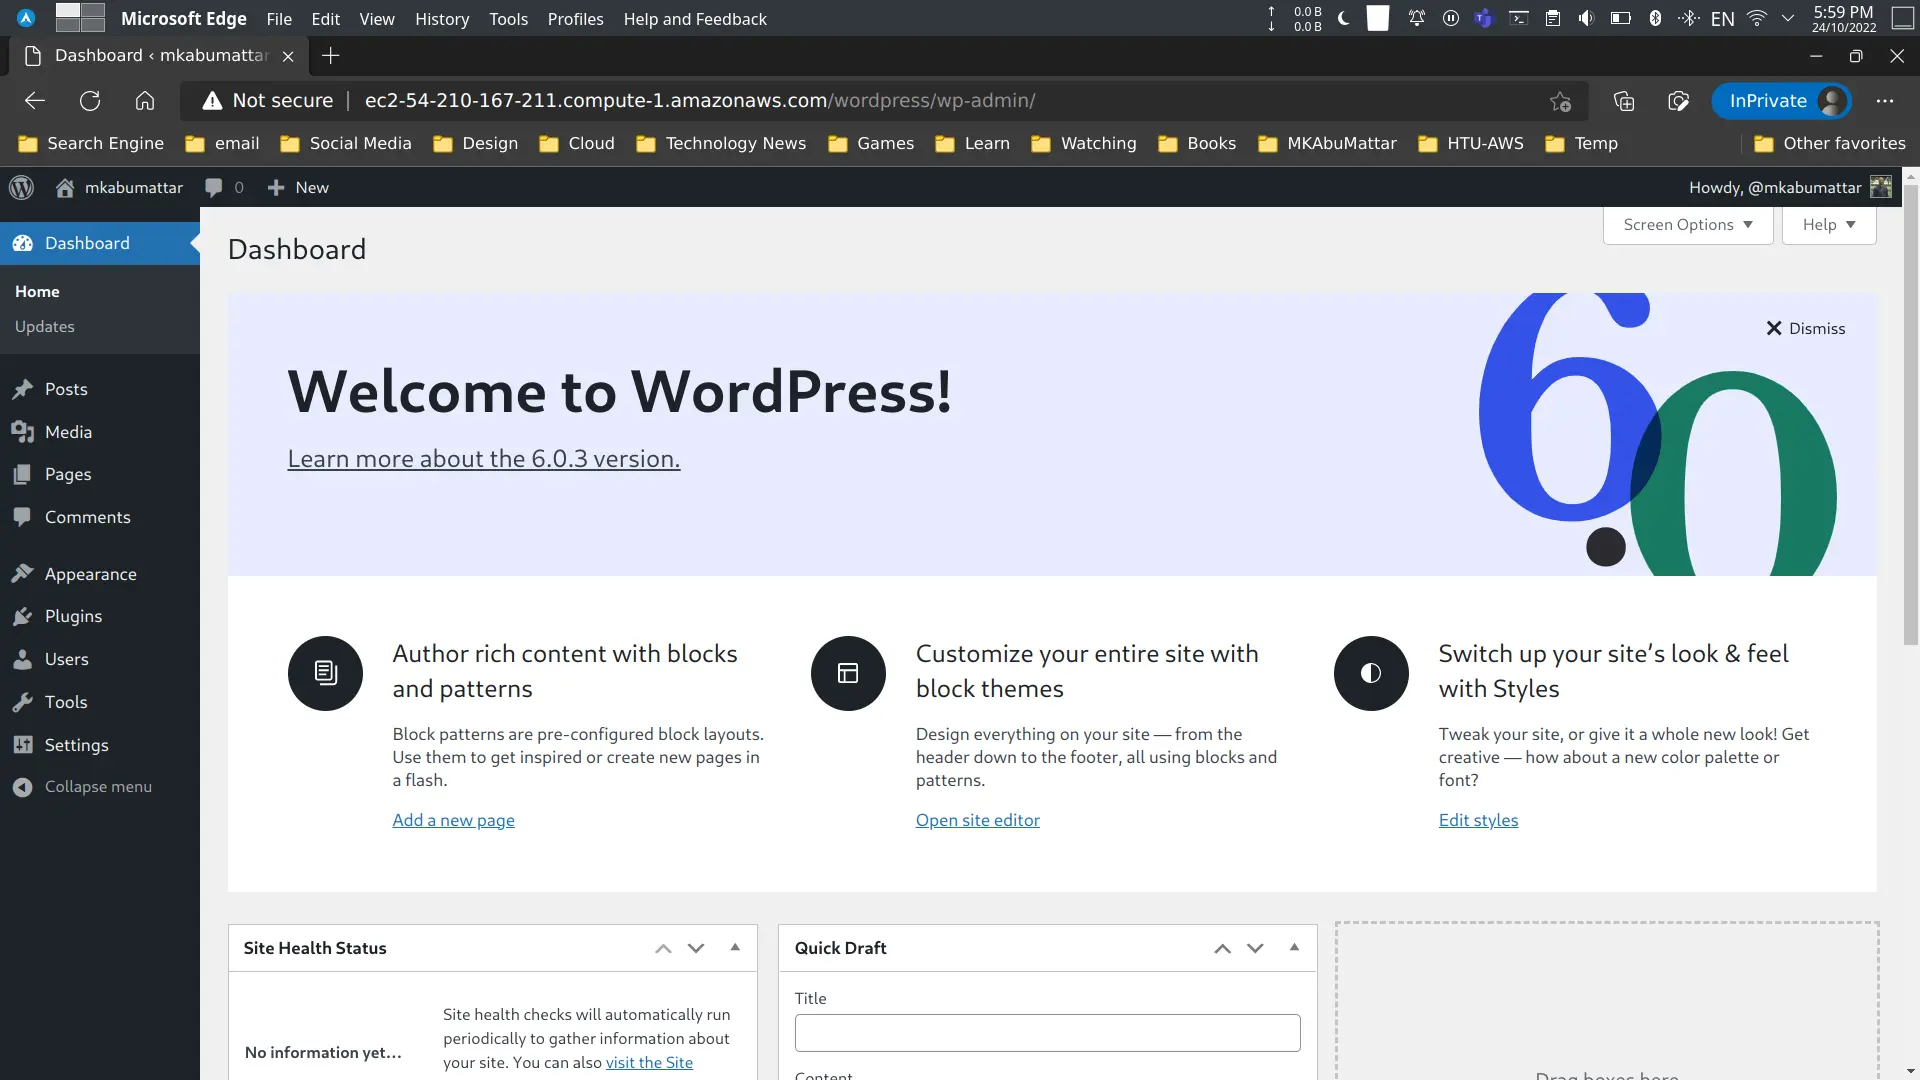Select Updates under Dashboard Home
The height and width of the screenshot is (1080, 1920).
coord(45,326)
